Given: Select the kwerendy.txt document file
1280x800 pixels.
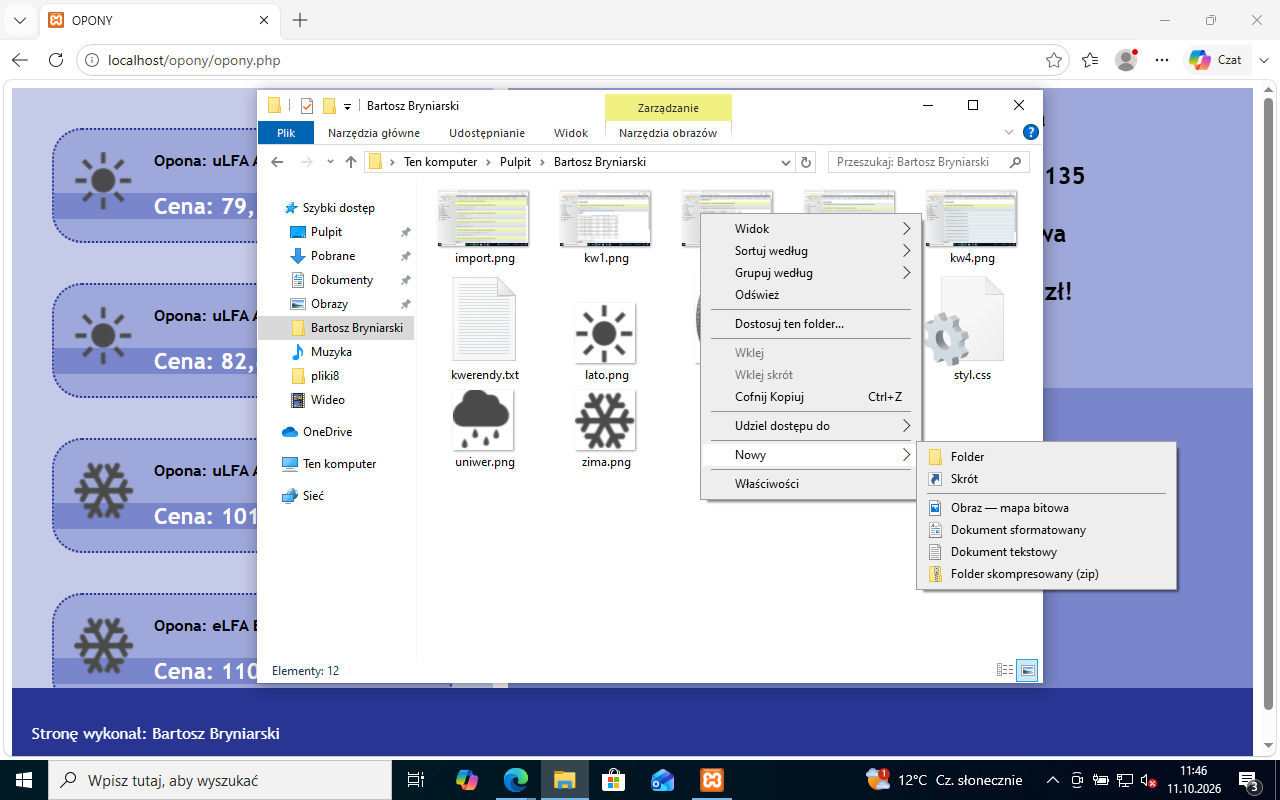Looking at the screenshot, I should 485,320.
